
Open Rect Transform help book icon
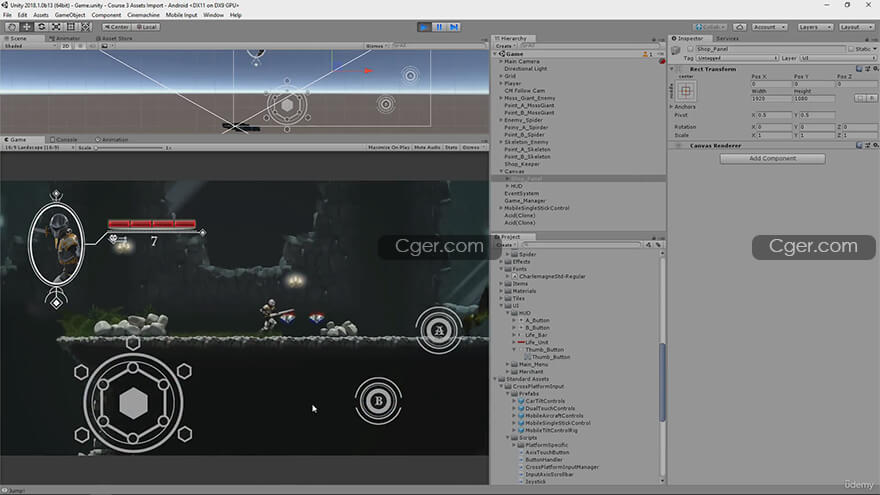[x=859, y=69]
